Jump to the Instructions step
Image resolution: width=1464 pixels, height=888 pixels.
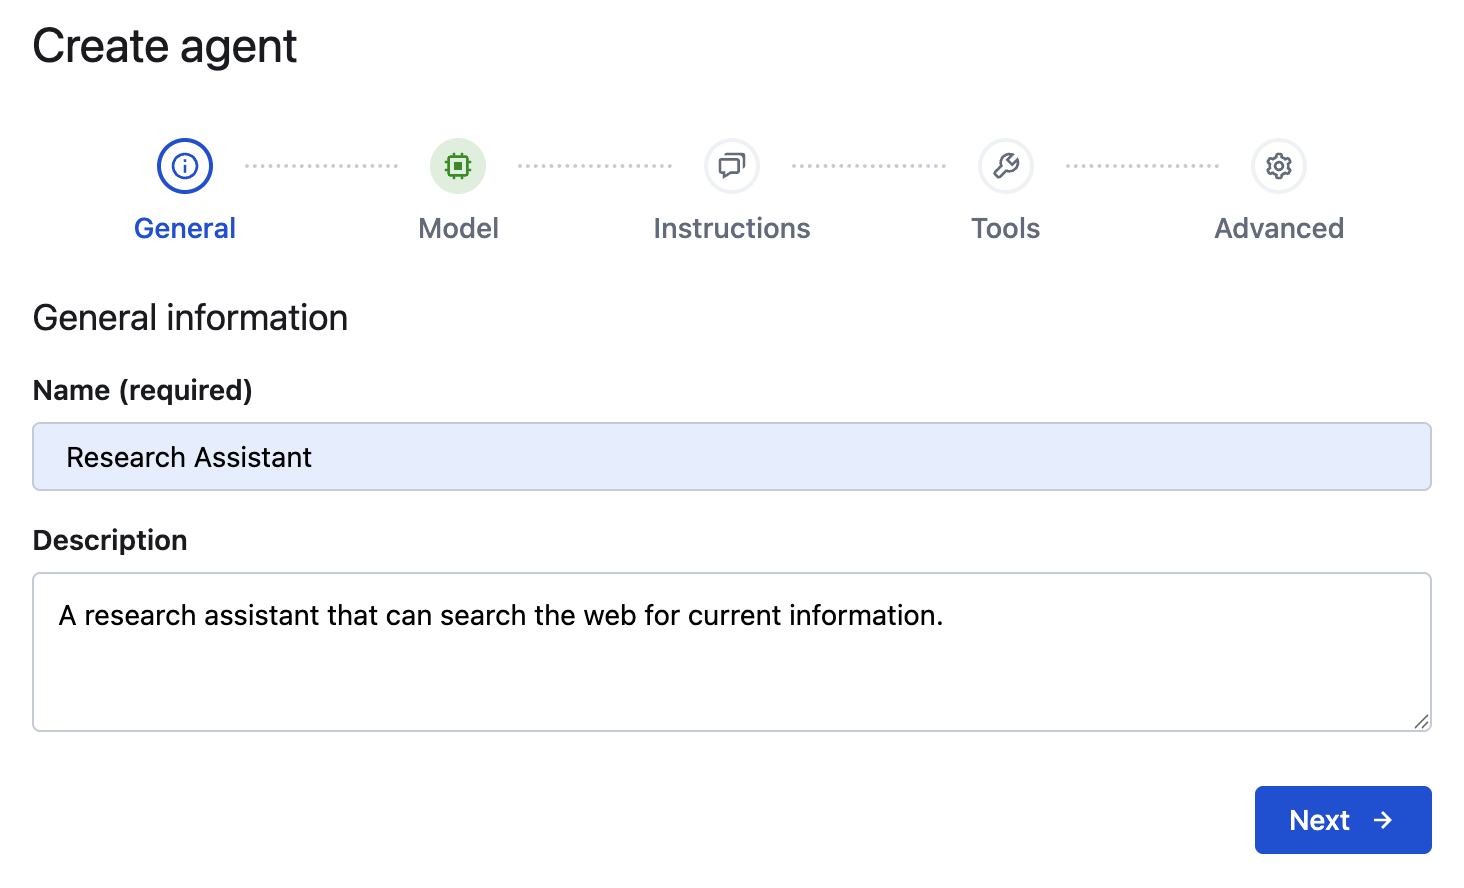pos(731,228)
